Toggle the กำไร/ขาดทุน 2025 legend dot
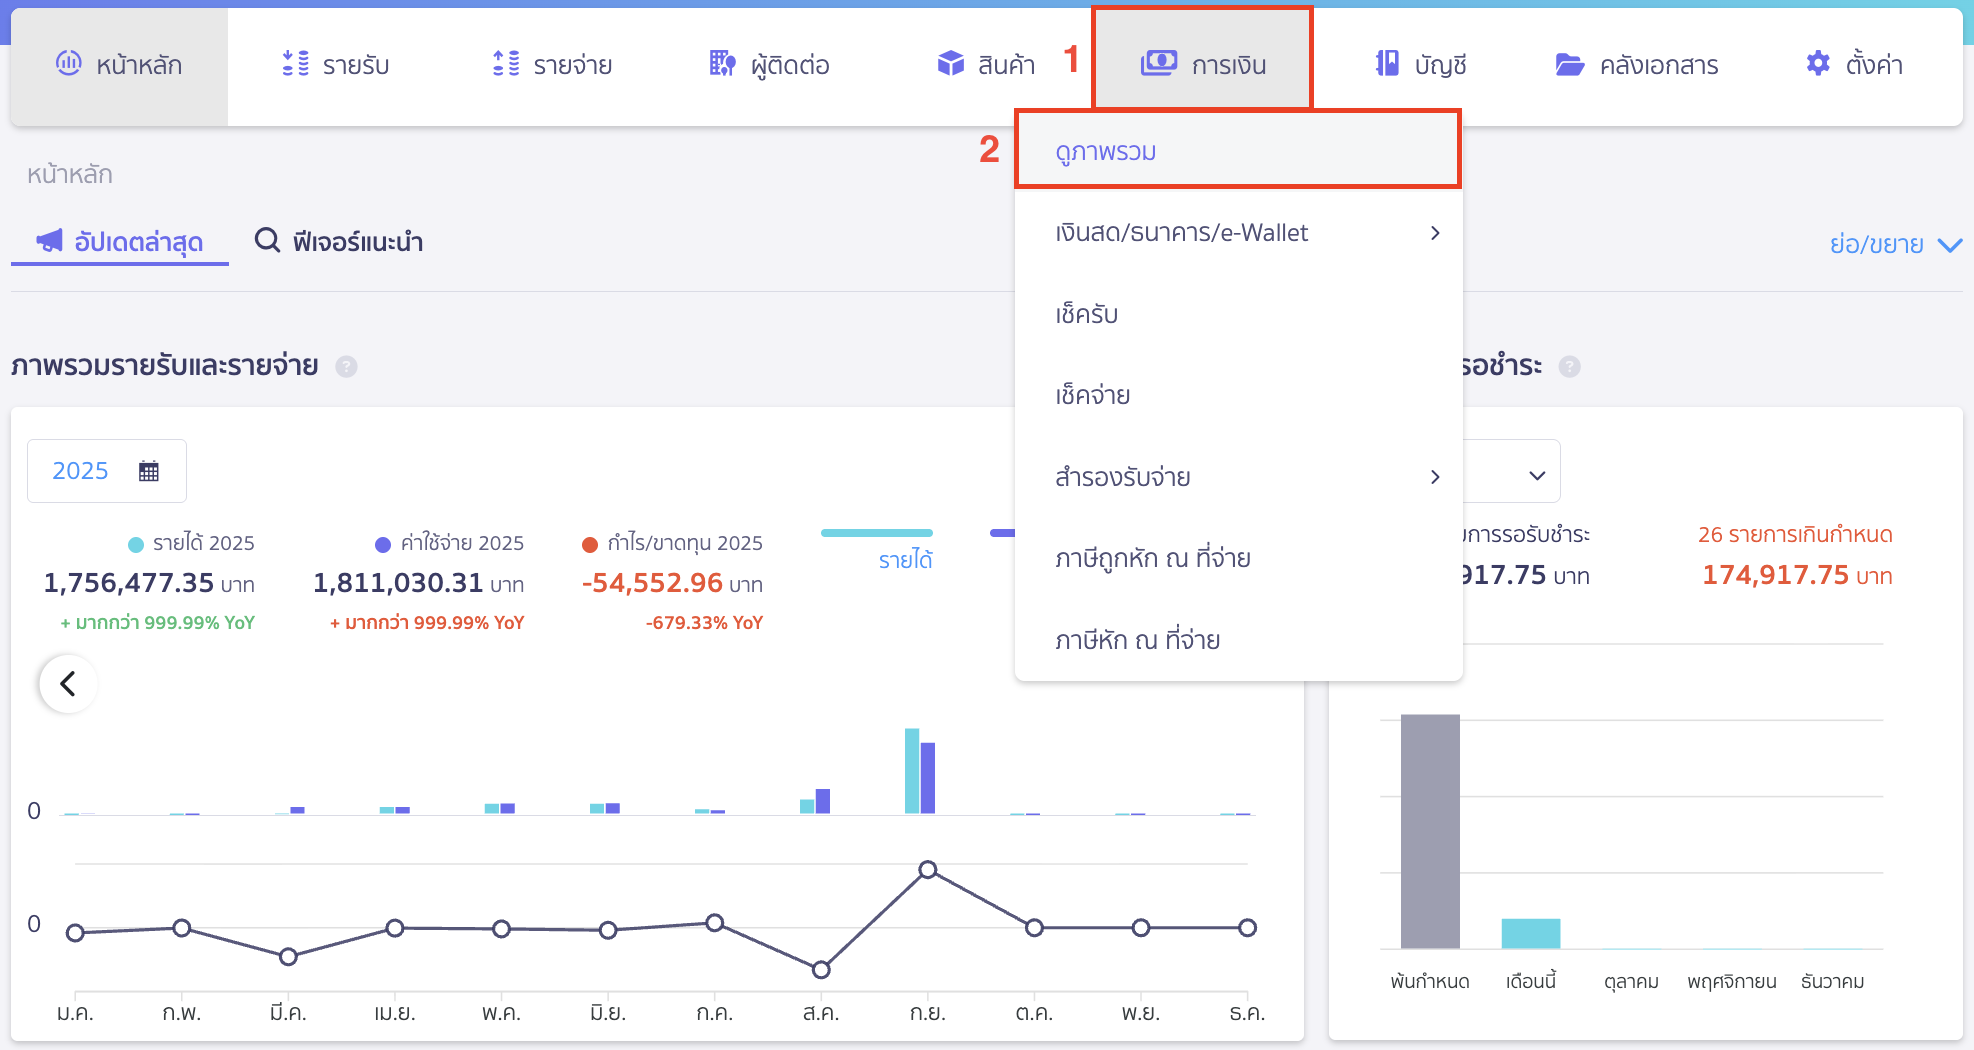This screenshot has width=1974, height=1050. click(590, 545)
